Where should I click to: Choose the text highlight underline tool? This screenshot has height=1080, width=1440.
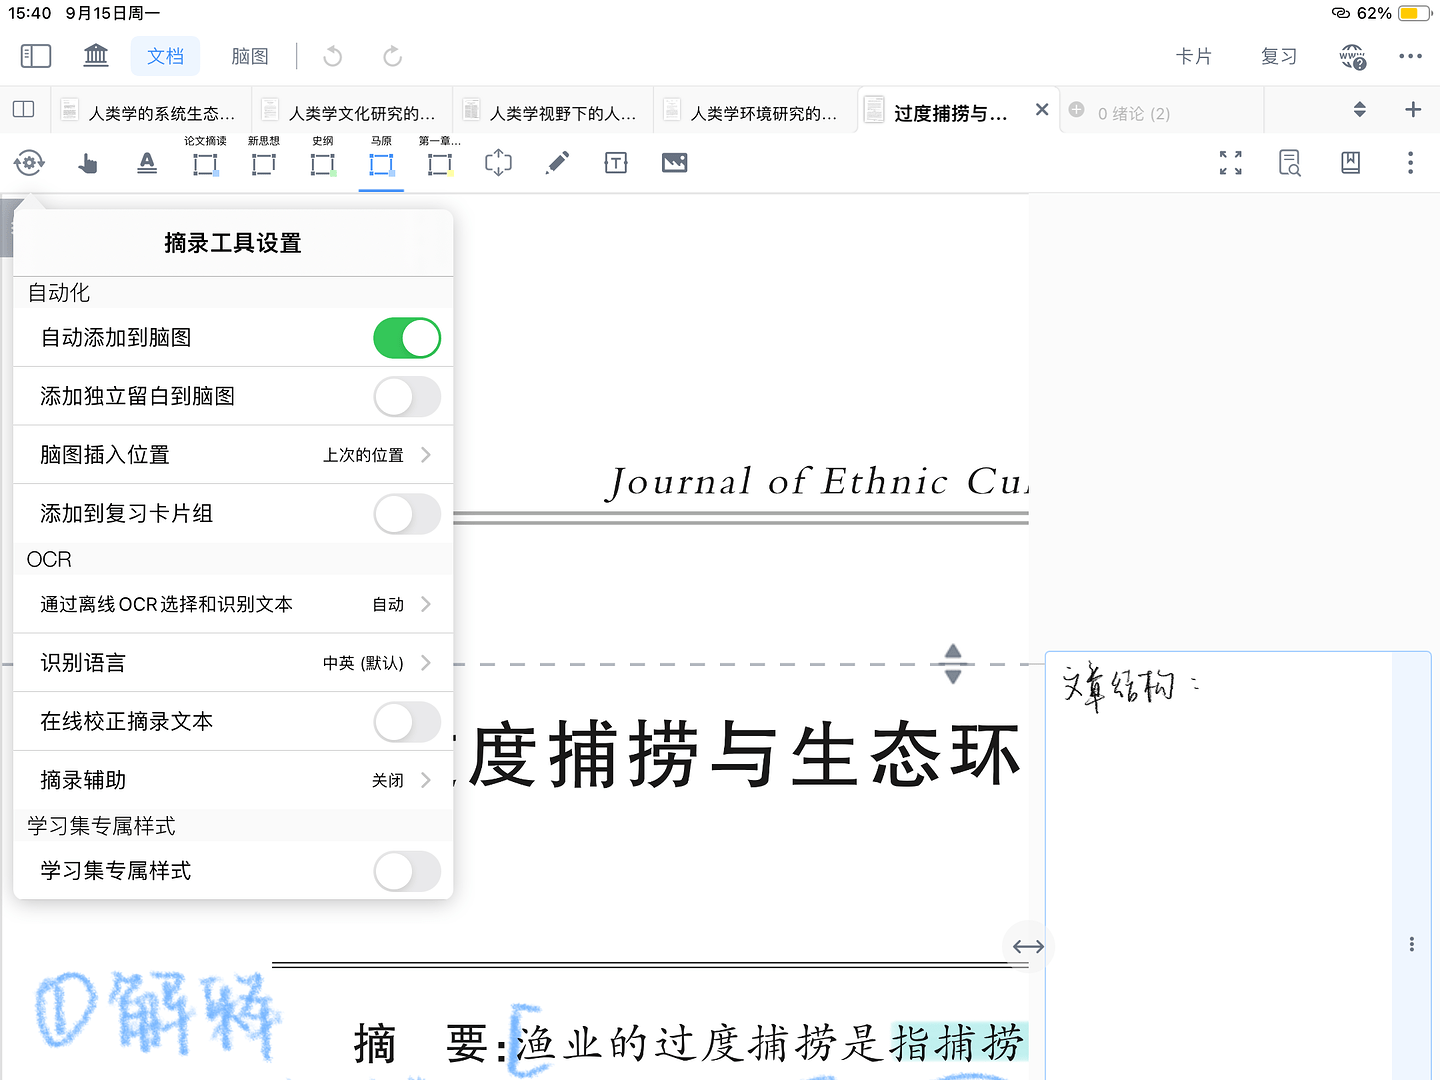[147, 163]
